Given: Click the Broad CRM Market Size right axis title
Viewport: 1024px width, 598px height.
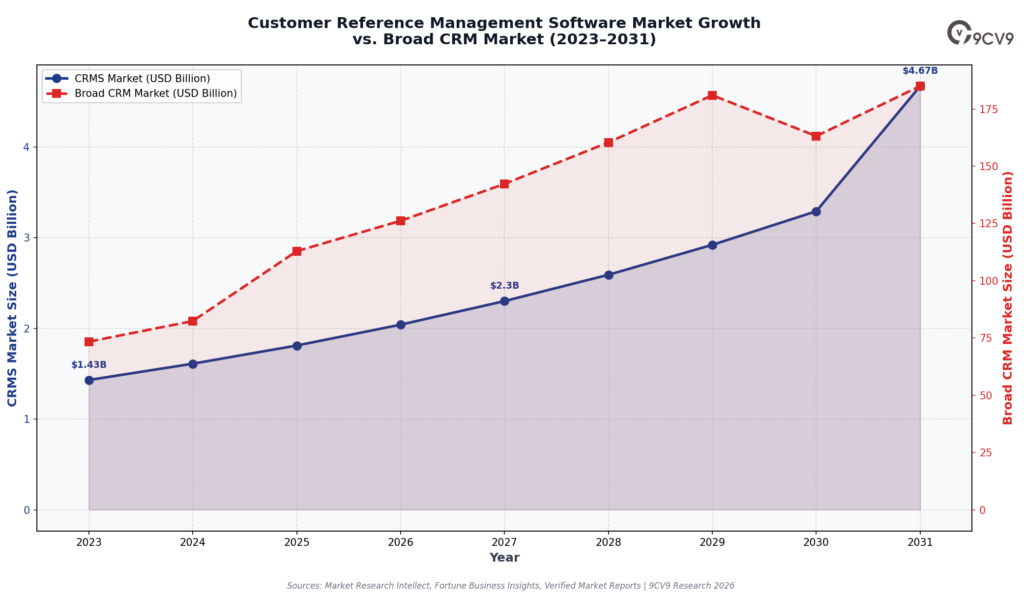Looking at the screenshot, I should 1007,298.
